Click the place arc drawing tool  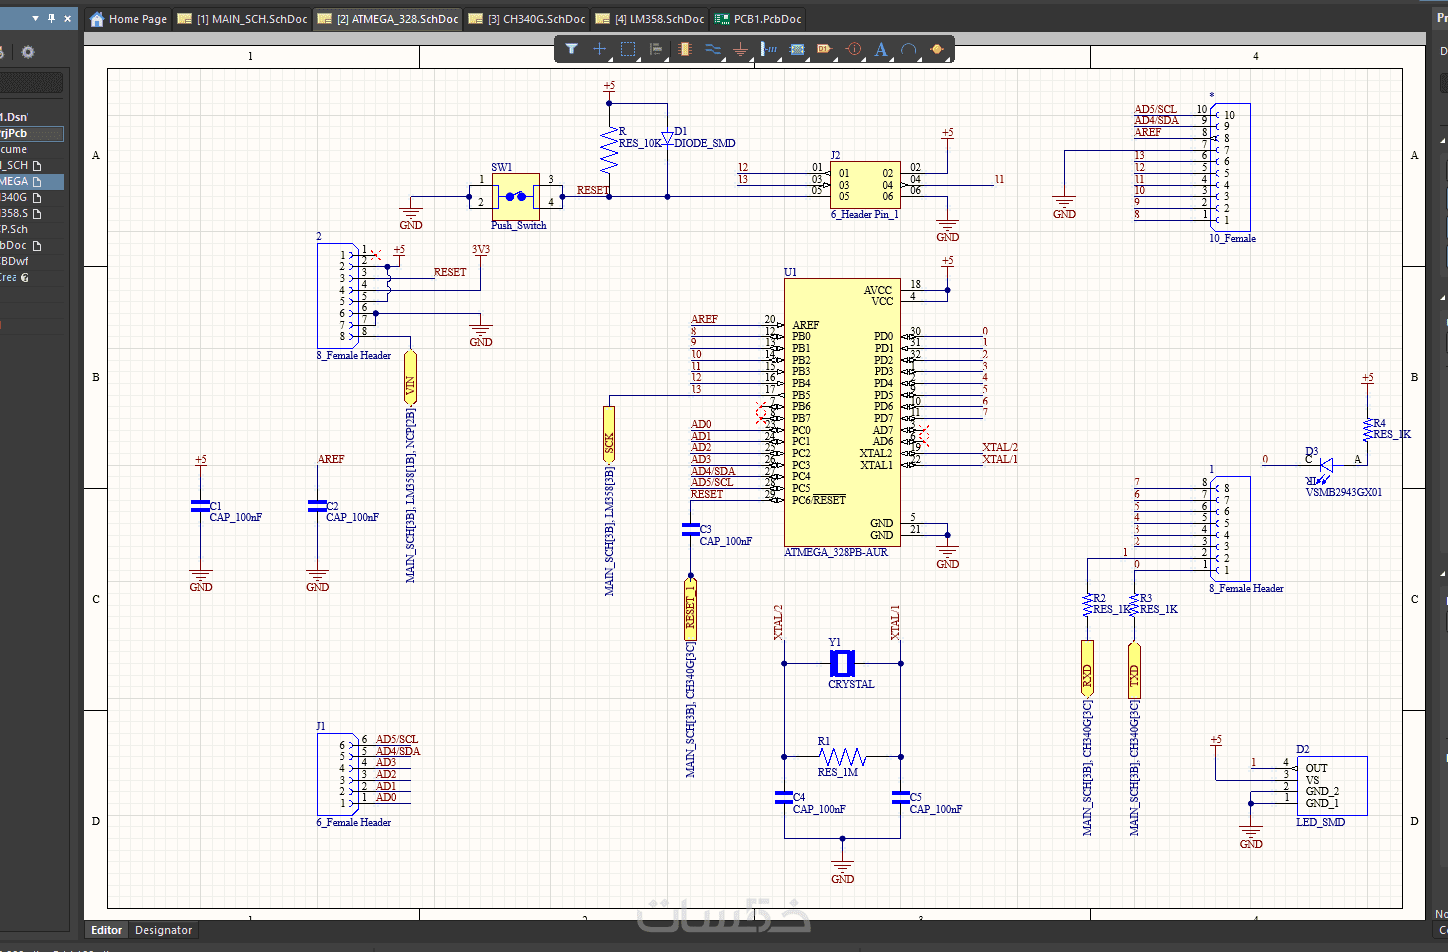pyautogui.click(x=908, y=49)
